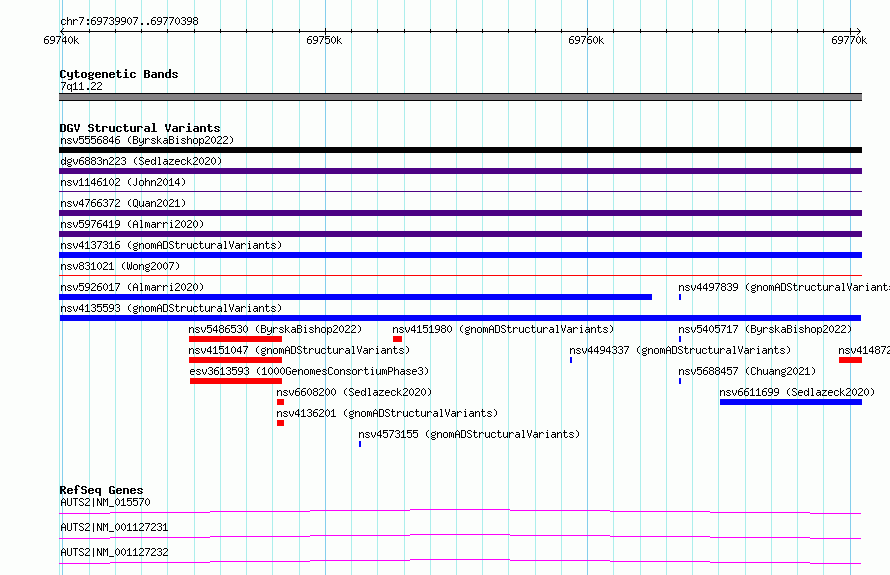Click the 69740k ruler position label
This screenshot has height=575, width=890.
pyautogui.click(x=61, y=40)
